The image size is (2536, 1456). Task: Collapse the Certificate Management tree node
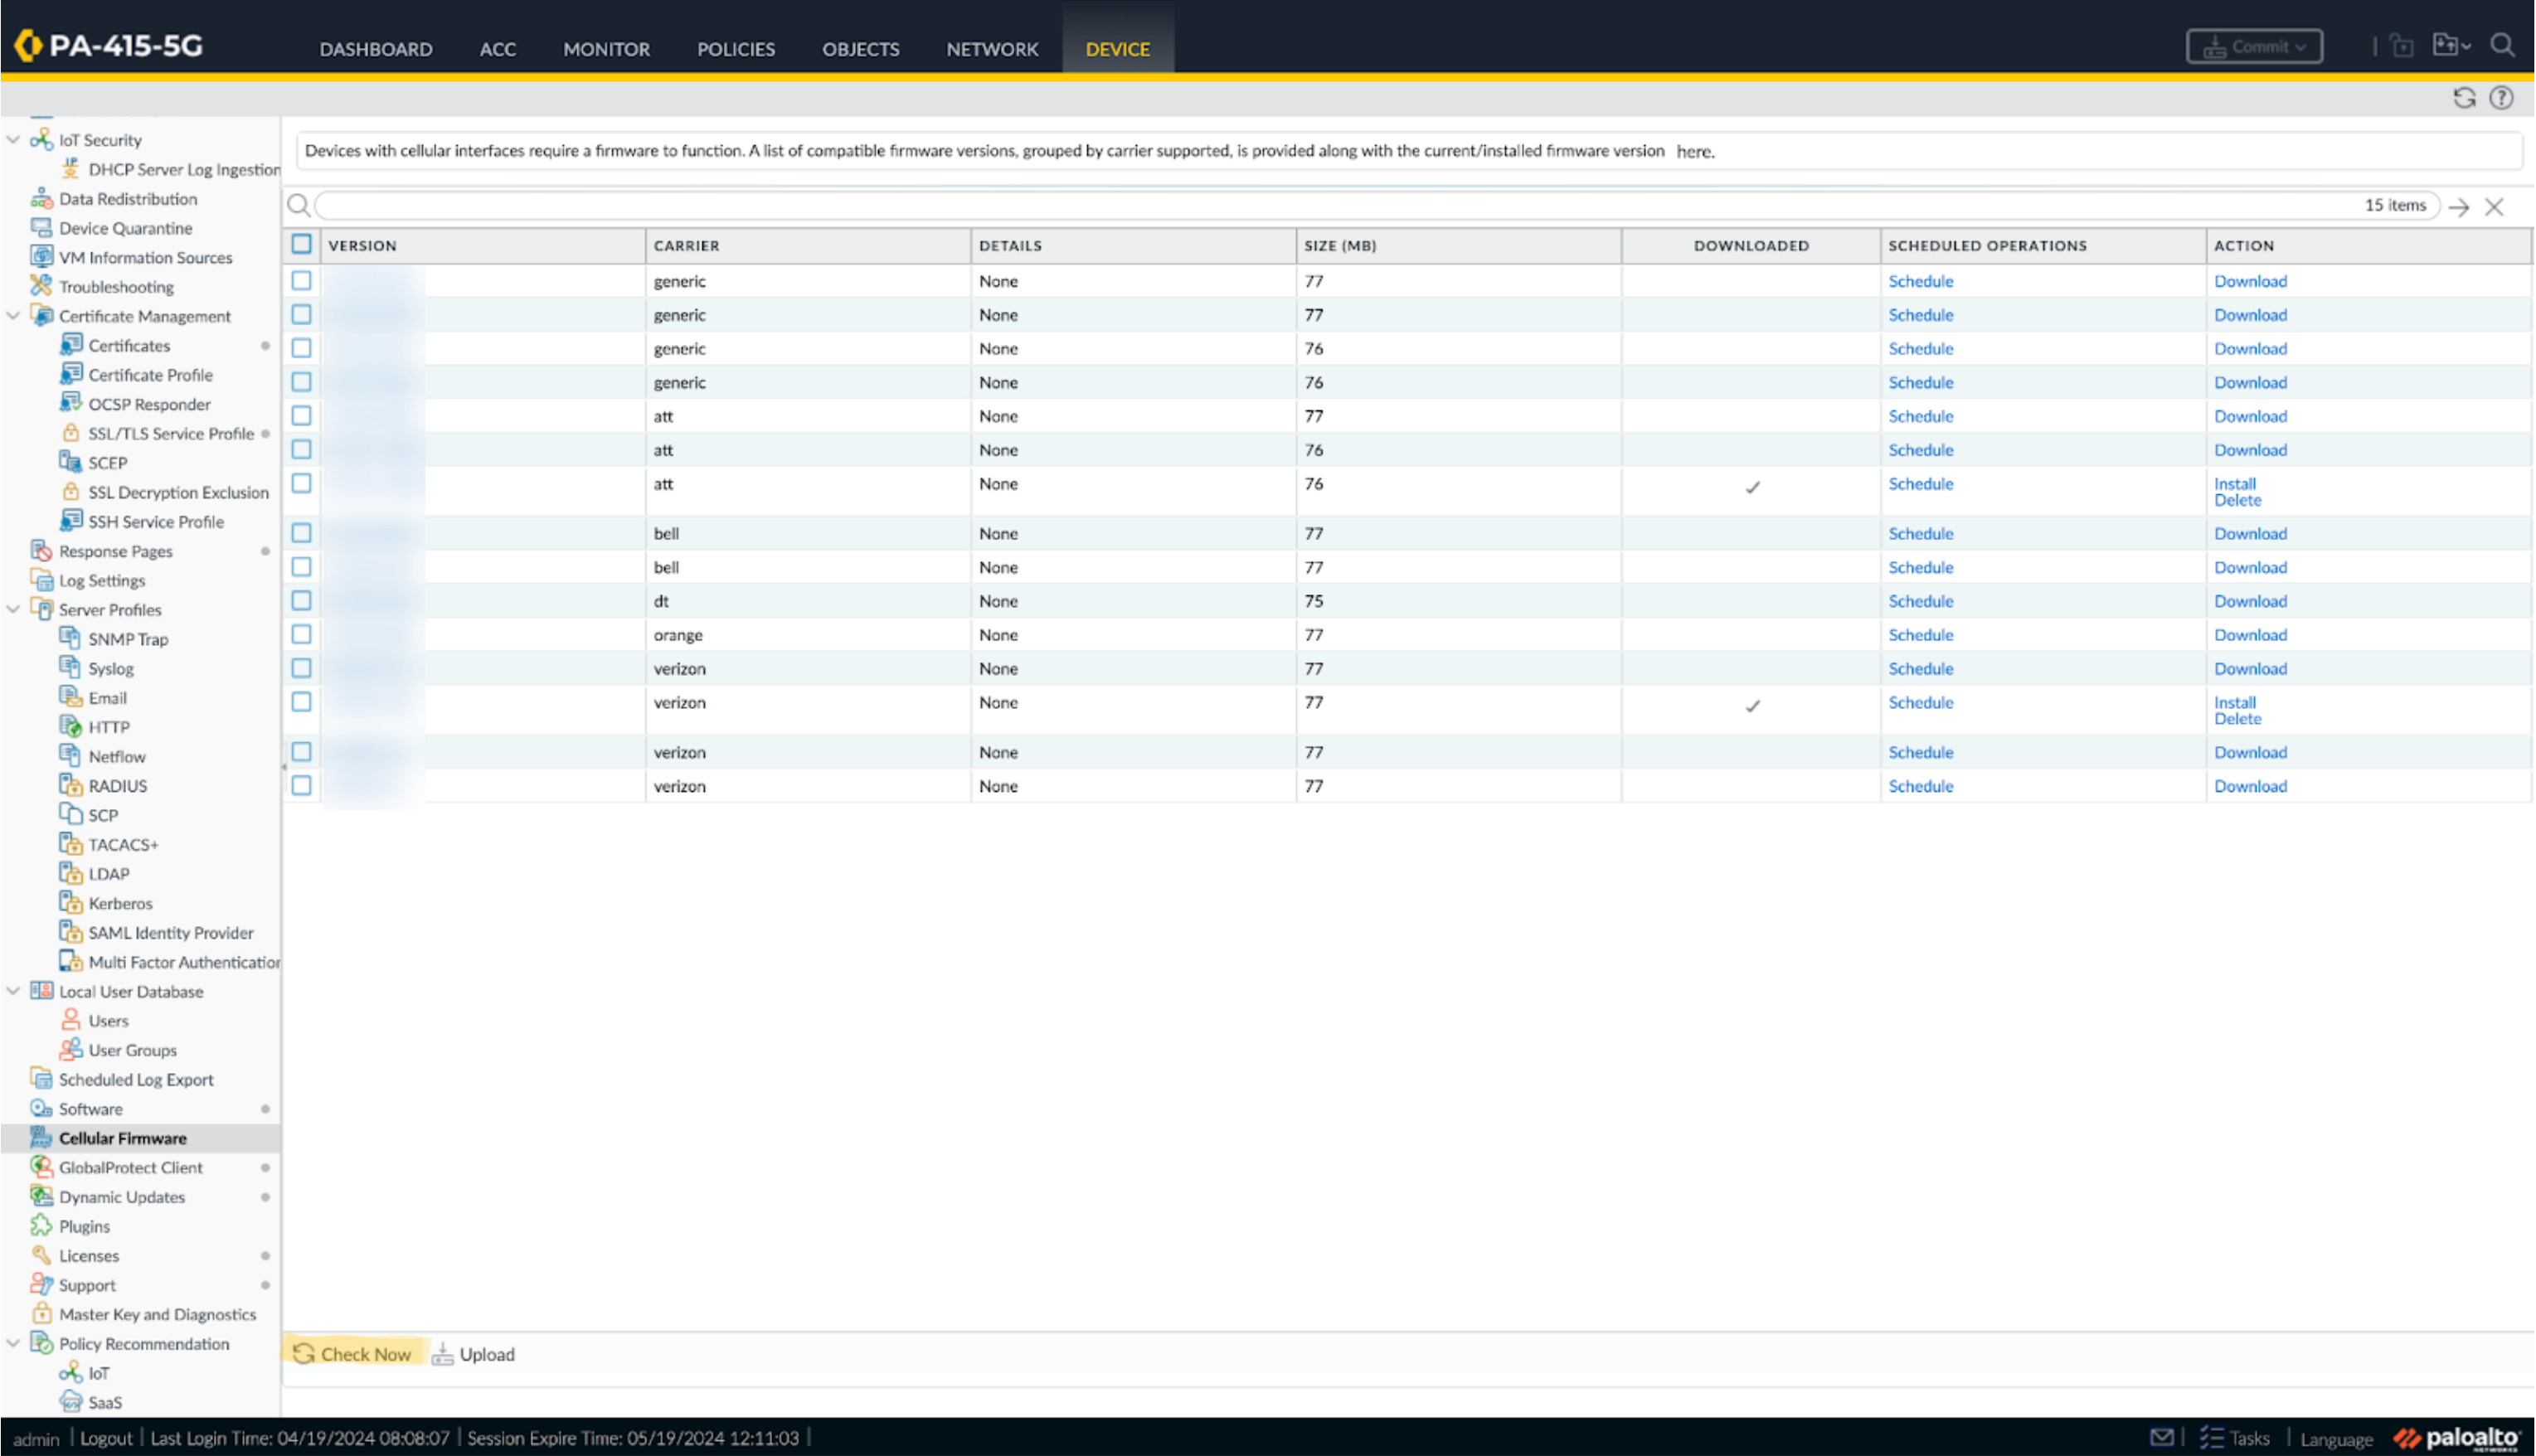pyautogui.click(x=14, y=316)
